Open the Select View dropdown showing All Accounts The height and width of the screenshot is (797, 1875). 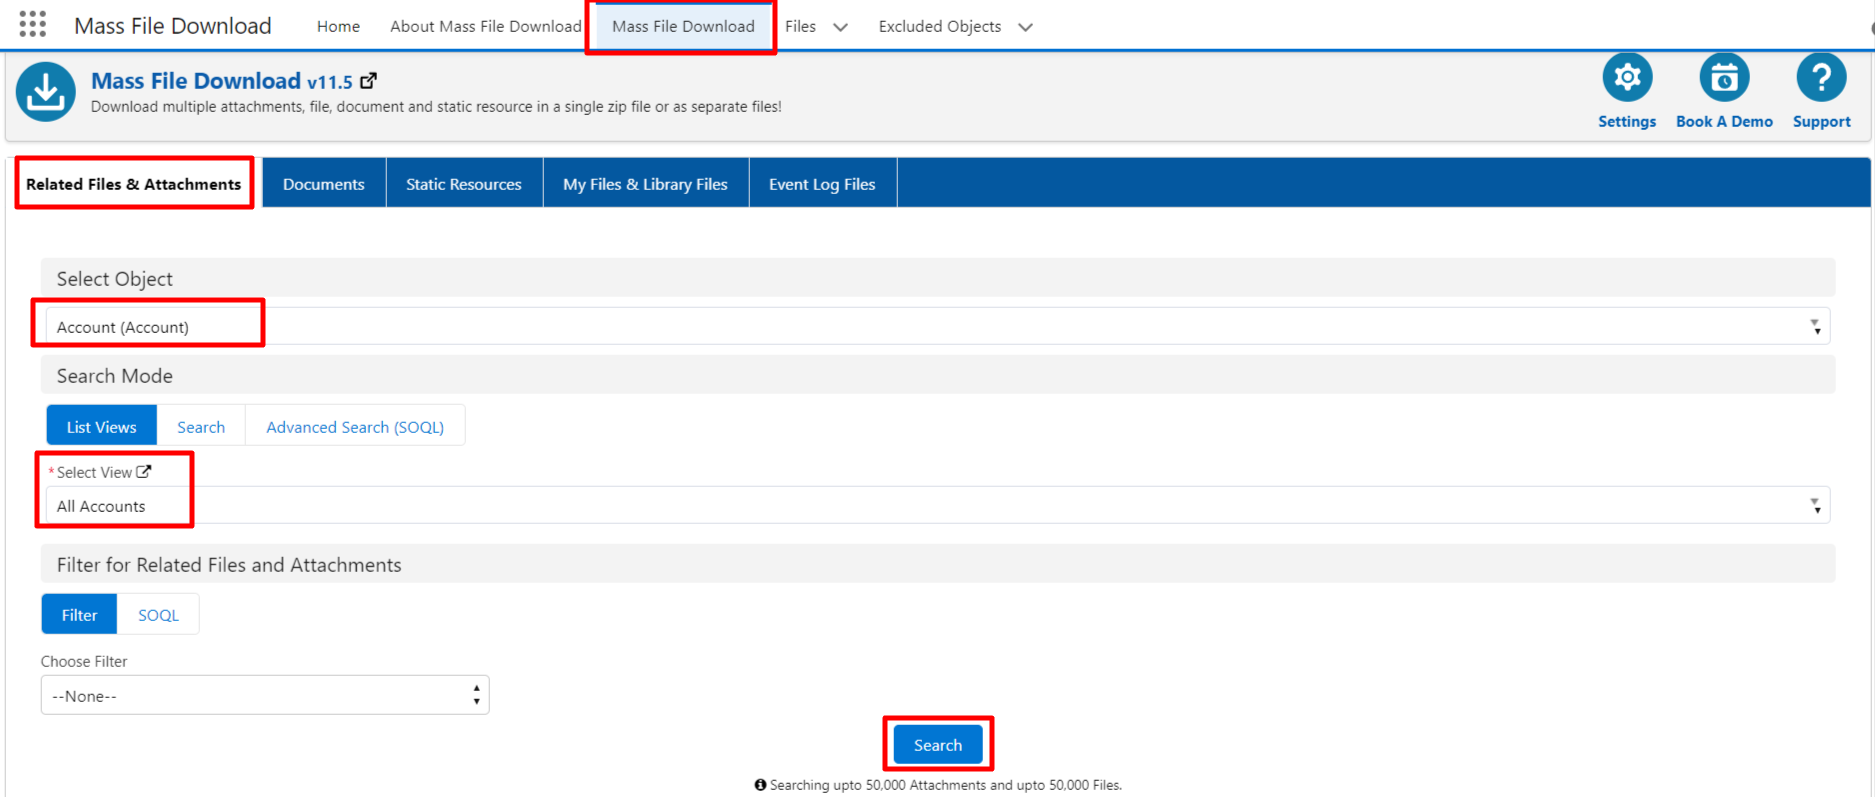937,506
